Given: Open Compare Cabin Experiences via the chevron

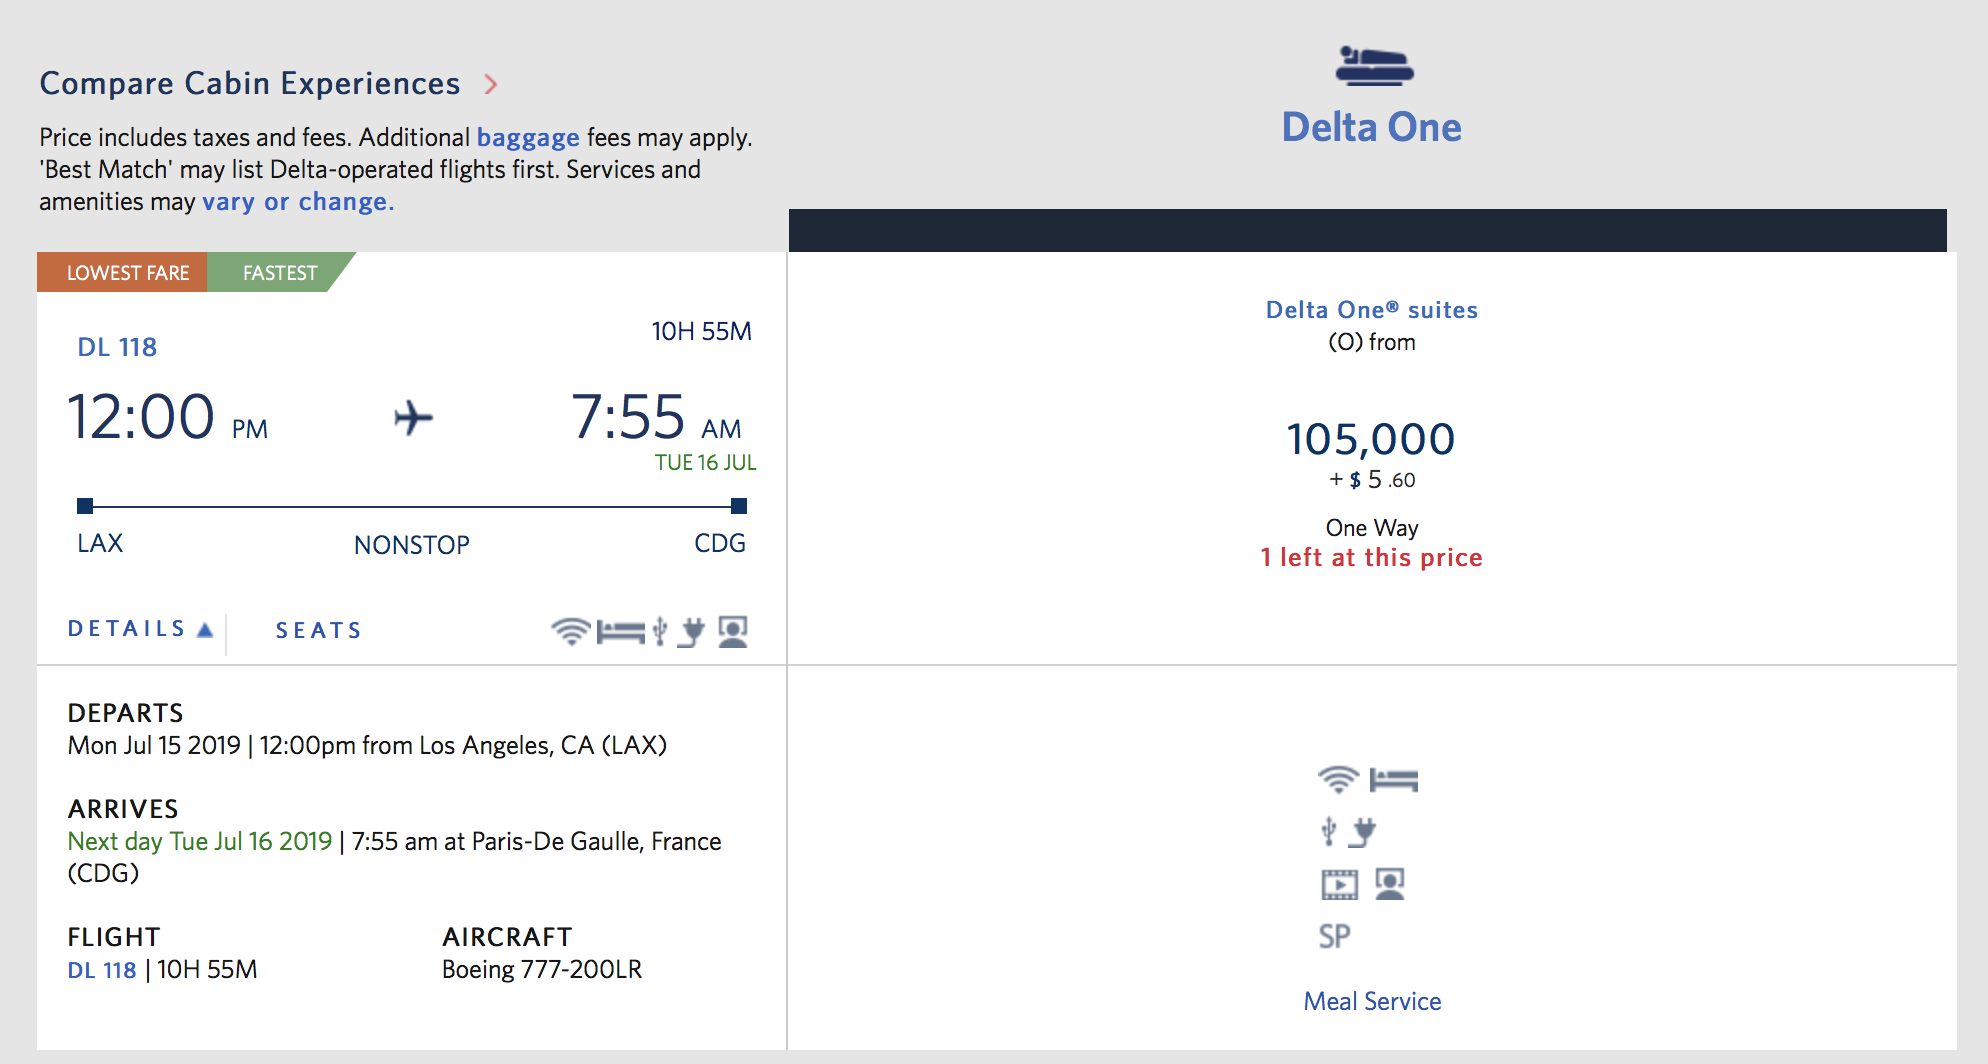Looking at the screenshot, I should point(491,85).
